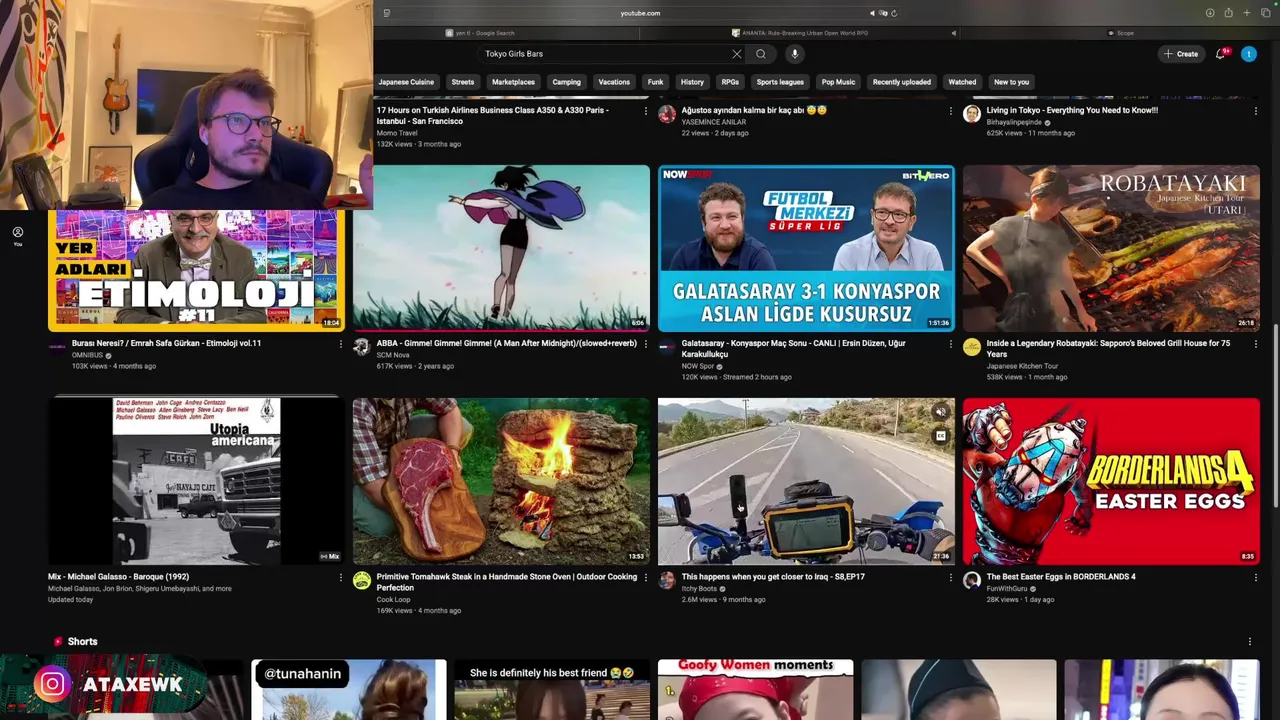Select the Pop Music filter chip
This screenshot has width=1280, height=720.
point(838,82)
